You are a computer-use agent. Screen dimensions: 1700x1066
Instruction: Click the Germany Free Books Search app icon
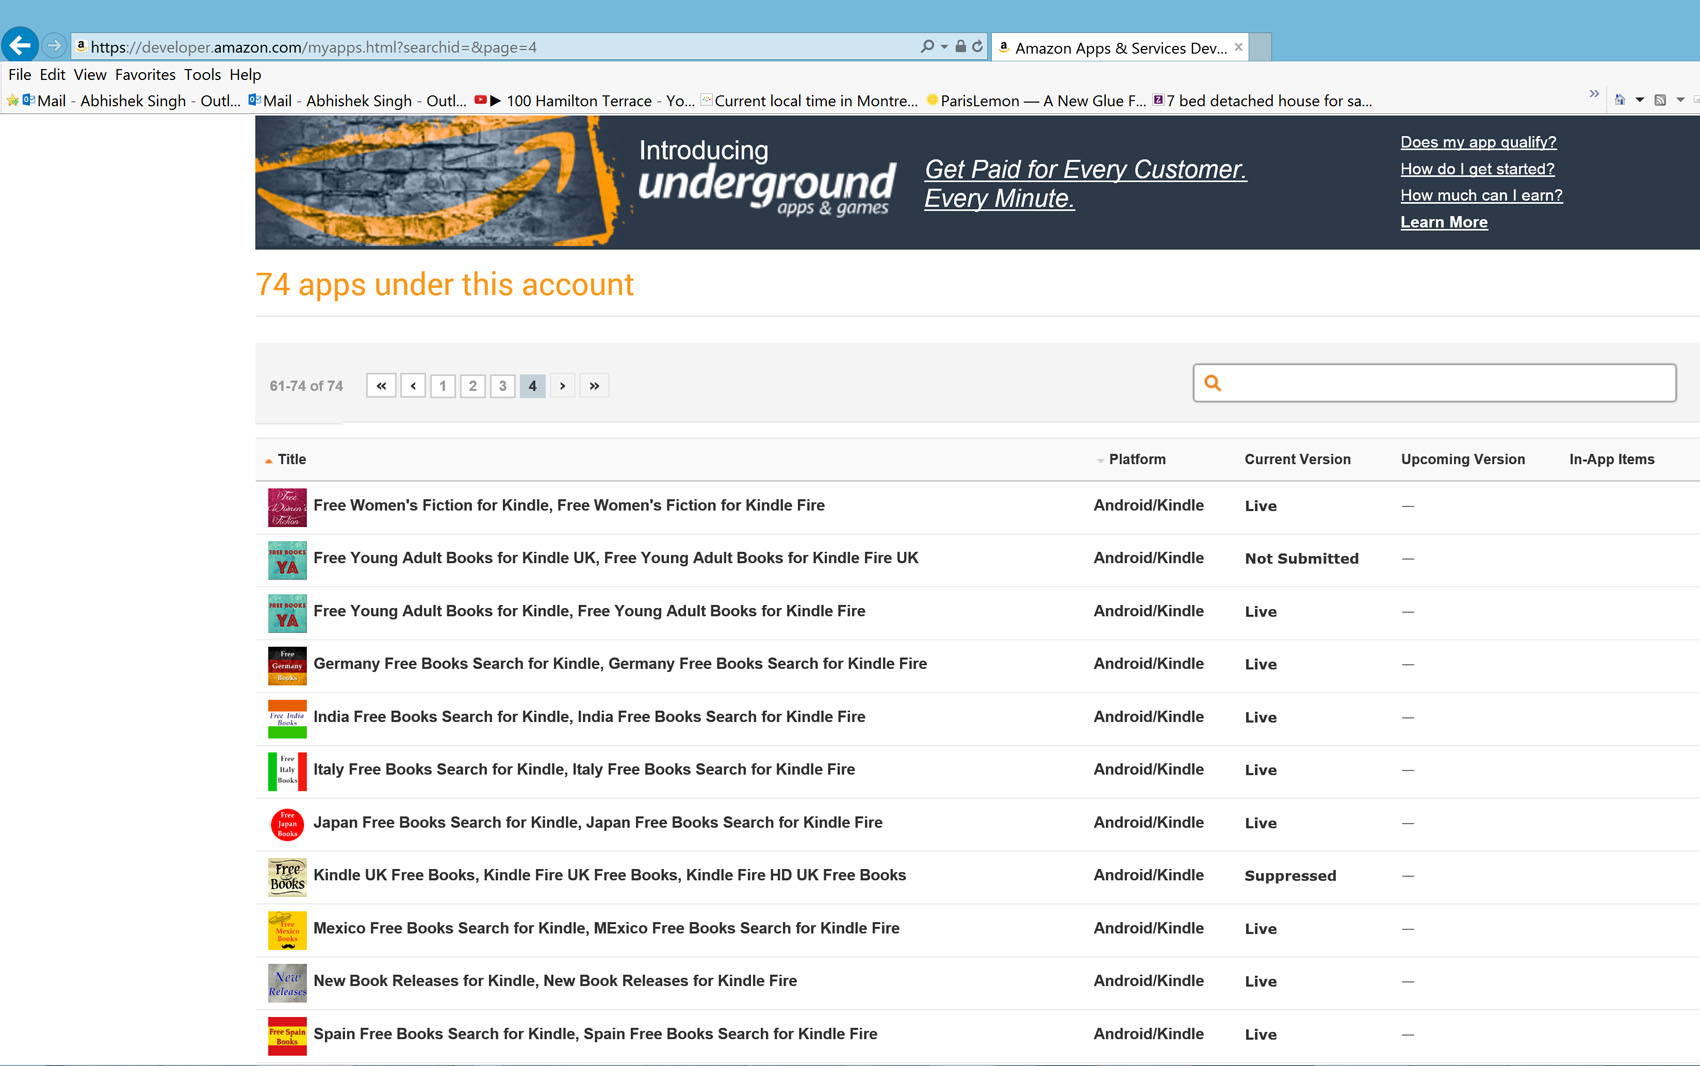[287, 666]
